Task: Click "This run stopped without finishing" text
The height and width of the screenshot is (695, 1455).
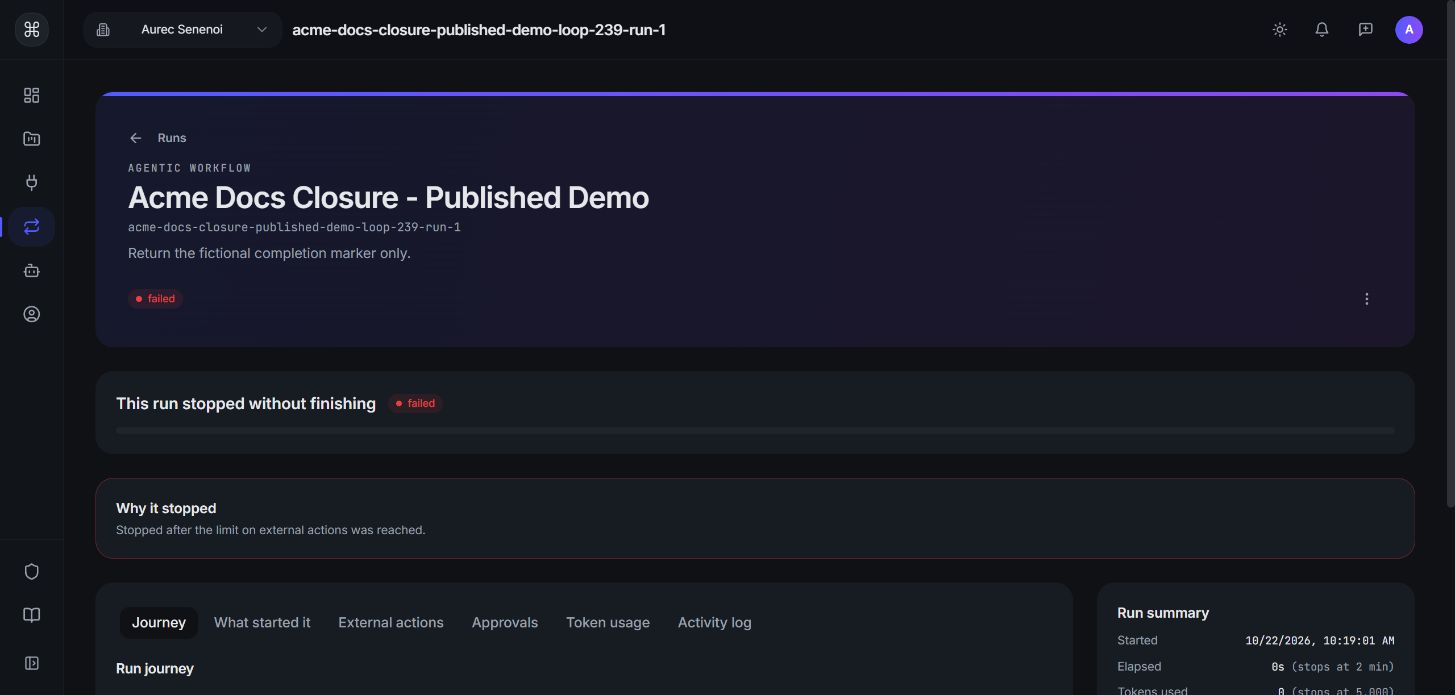Action: coord(246,403)
